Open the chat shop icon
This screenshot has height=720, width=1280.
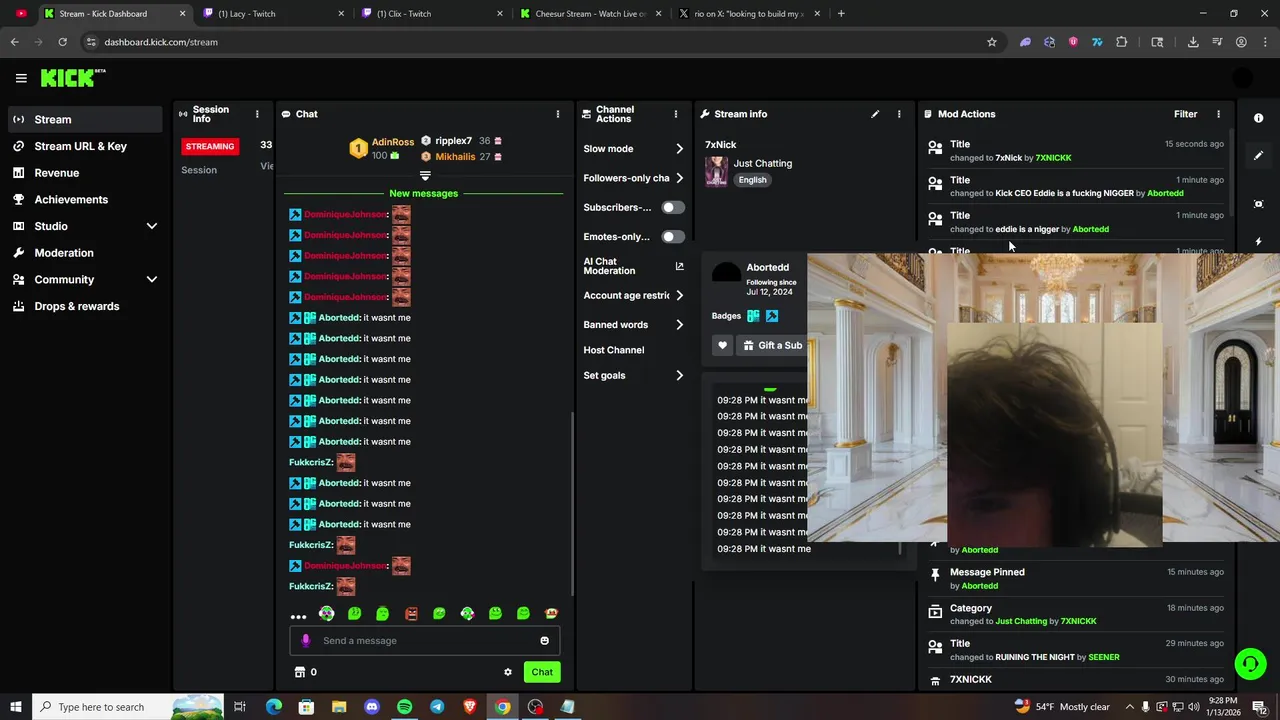point(299,672)
